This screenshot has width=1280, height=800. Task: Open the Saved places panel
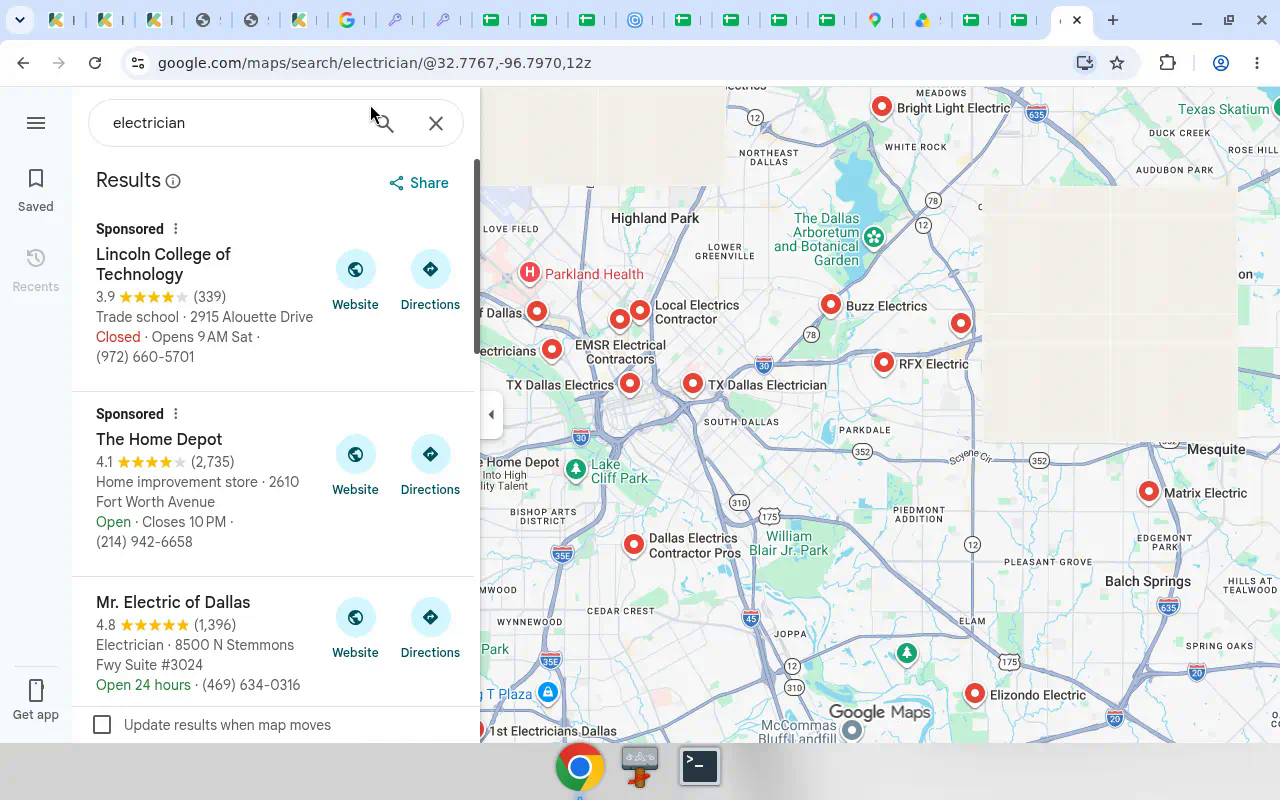pyautogui.click(x=36, y=190)
